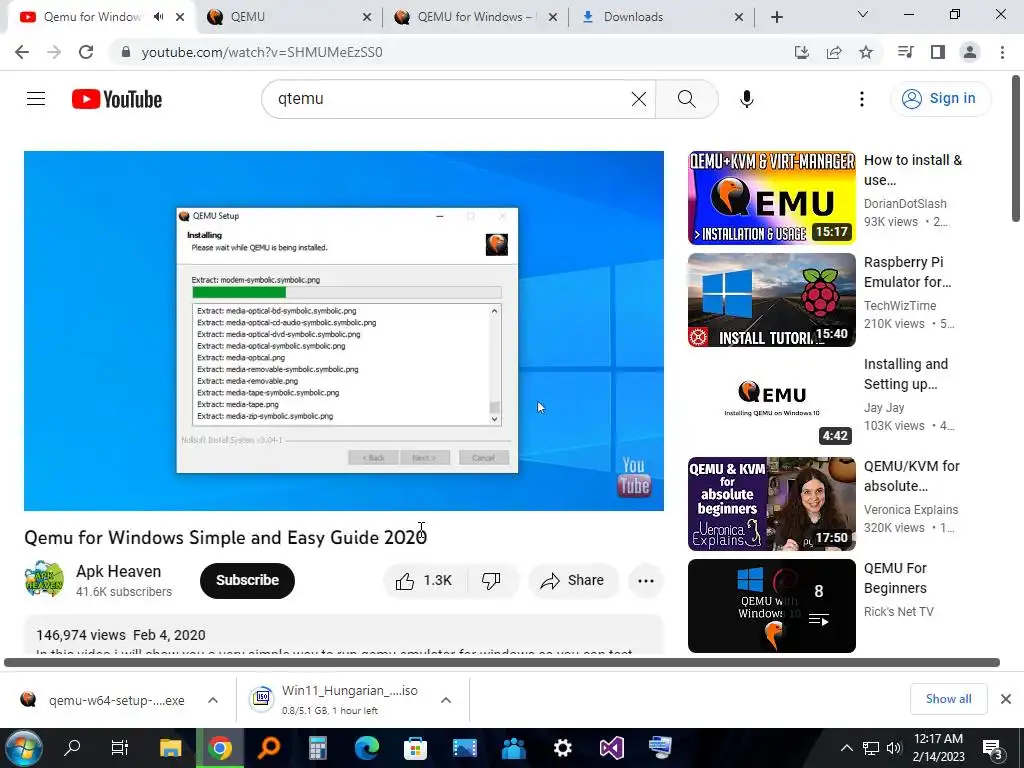Close the QEMU tab
The width and height of the screenshot is (1024, 768).
[x=366, y=17]
